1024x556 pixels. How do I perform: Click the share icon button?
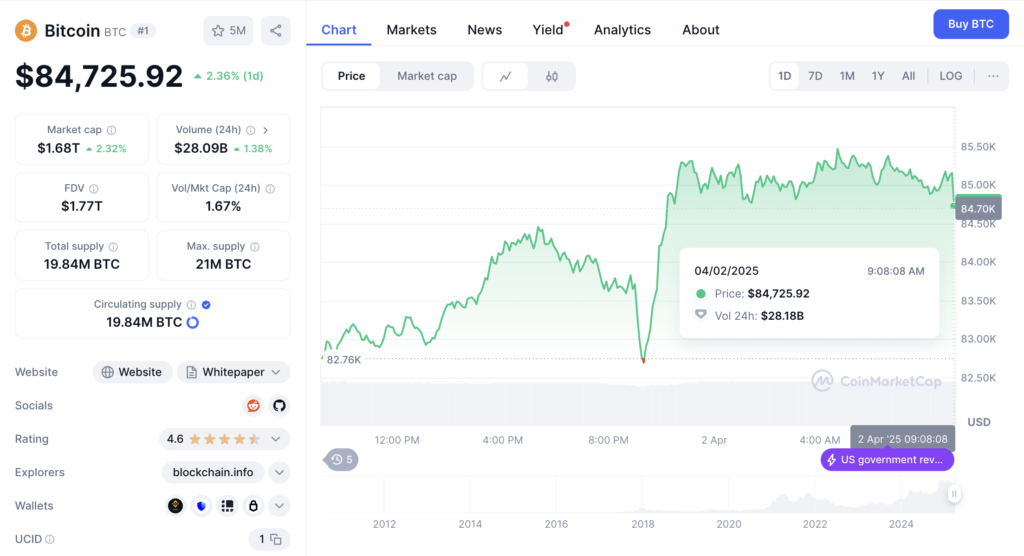tap(276, 31)
